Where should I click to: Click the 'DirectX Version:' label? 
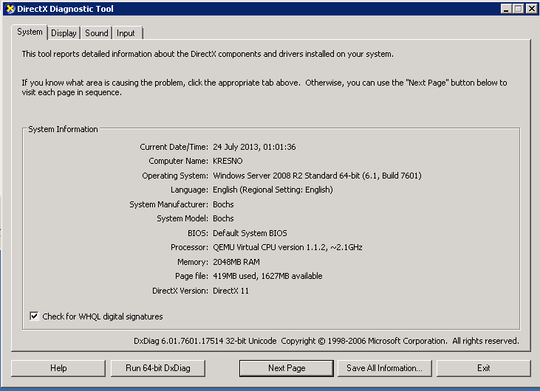[180, 291]
